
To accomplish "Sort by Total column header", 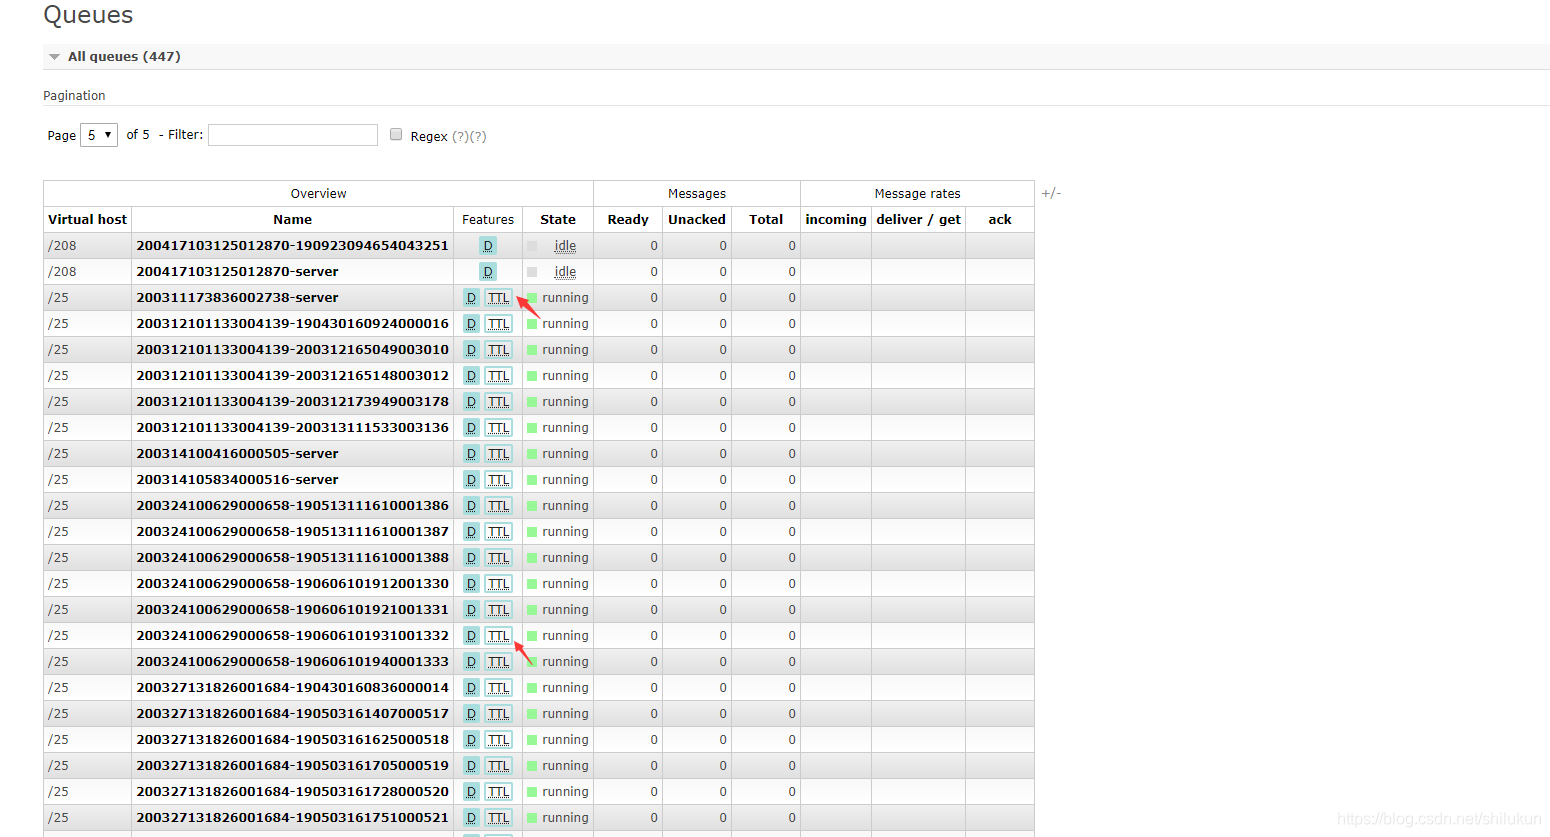I will coord(766,220).
